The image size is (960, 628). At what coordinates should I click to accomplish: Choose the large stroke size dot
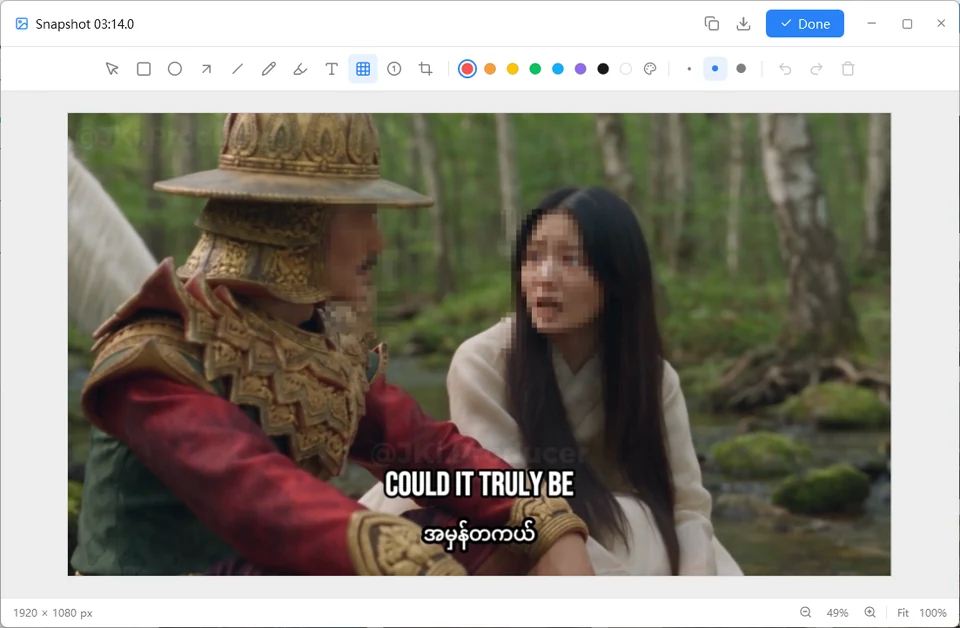[741, 69]
